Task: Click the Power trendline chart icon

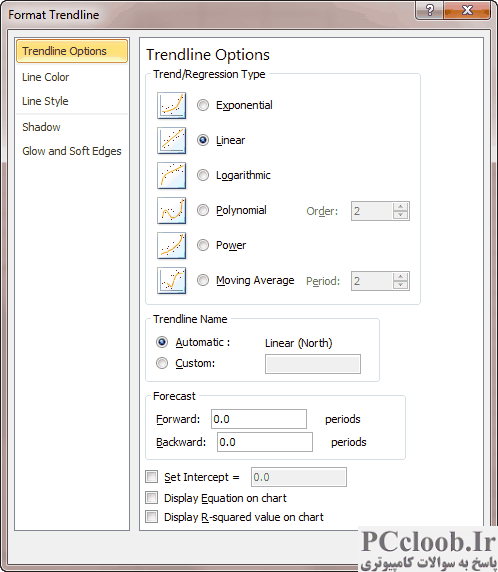Action: [171, 246]
